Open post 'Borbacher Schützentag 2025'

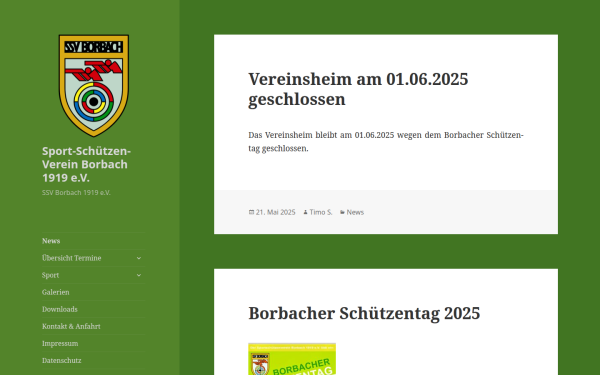[x=364, y=313]
